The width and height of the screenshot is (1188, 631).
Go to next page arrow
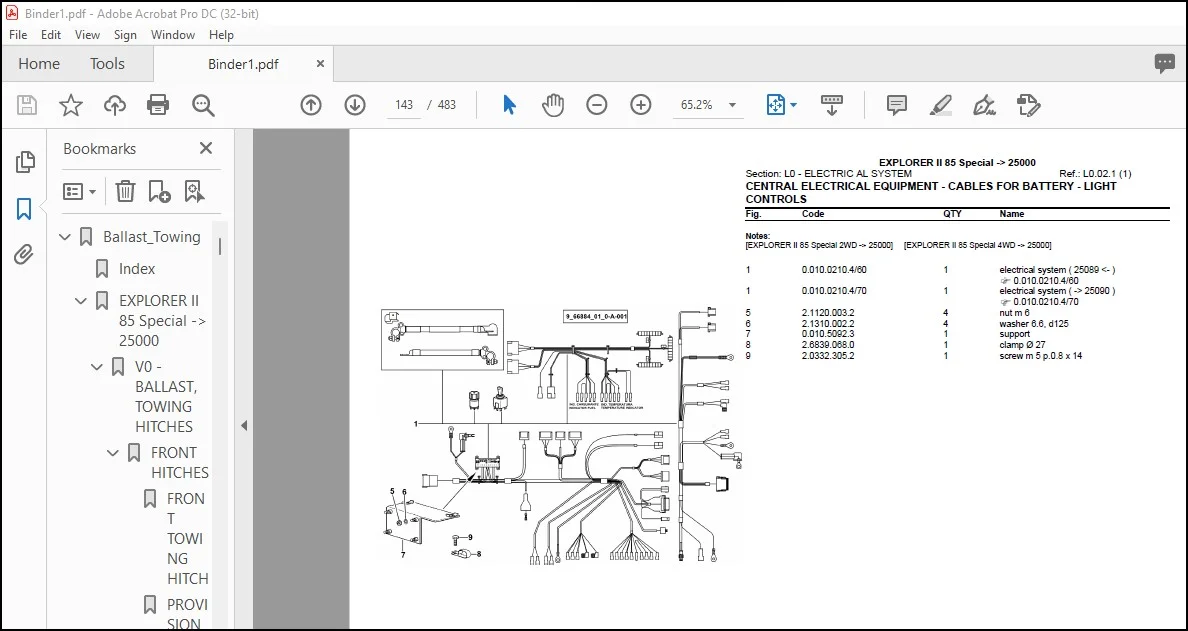click(355, 105)
